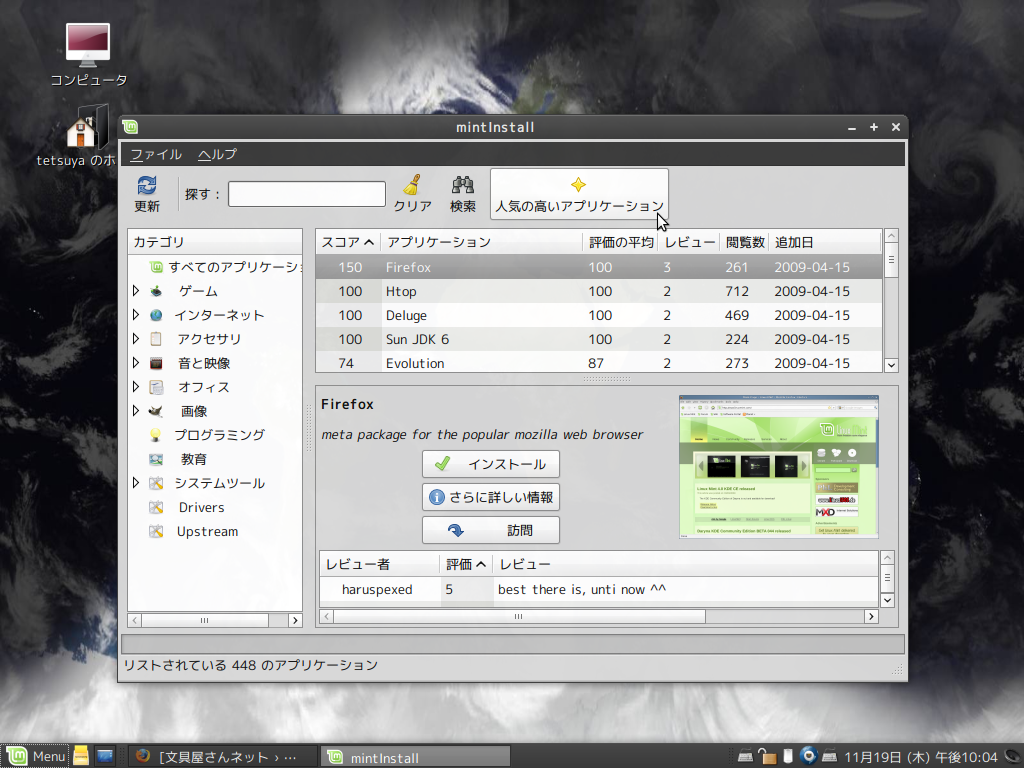The height and width of the screenshot is (768, 1024).
Task: Click the インストール install button
Action: point(490,464)
